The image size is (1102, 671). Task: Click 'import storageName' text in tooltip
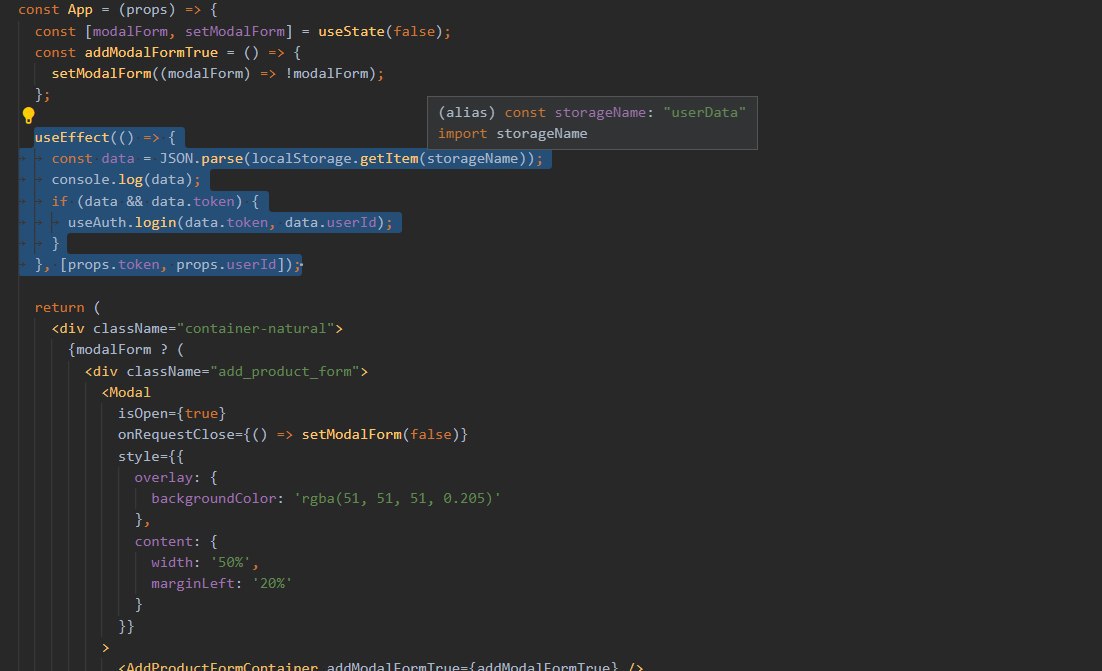pyautogui.click(x=512, y=133)
